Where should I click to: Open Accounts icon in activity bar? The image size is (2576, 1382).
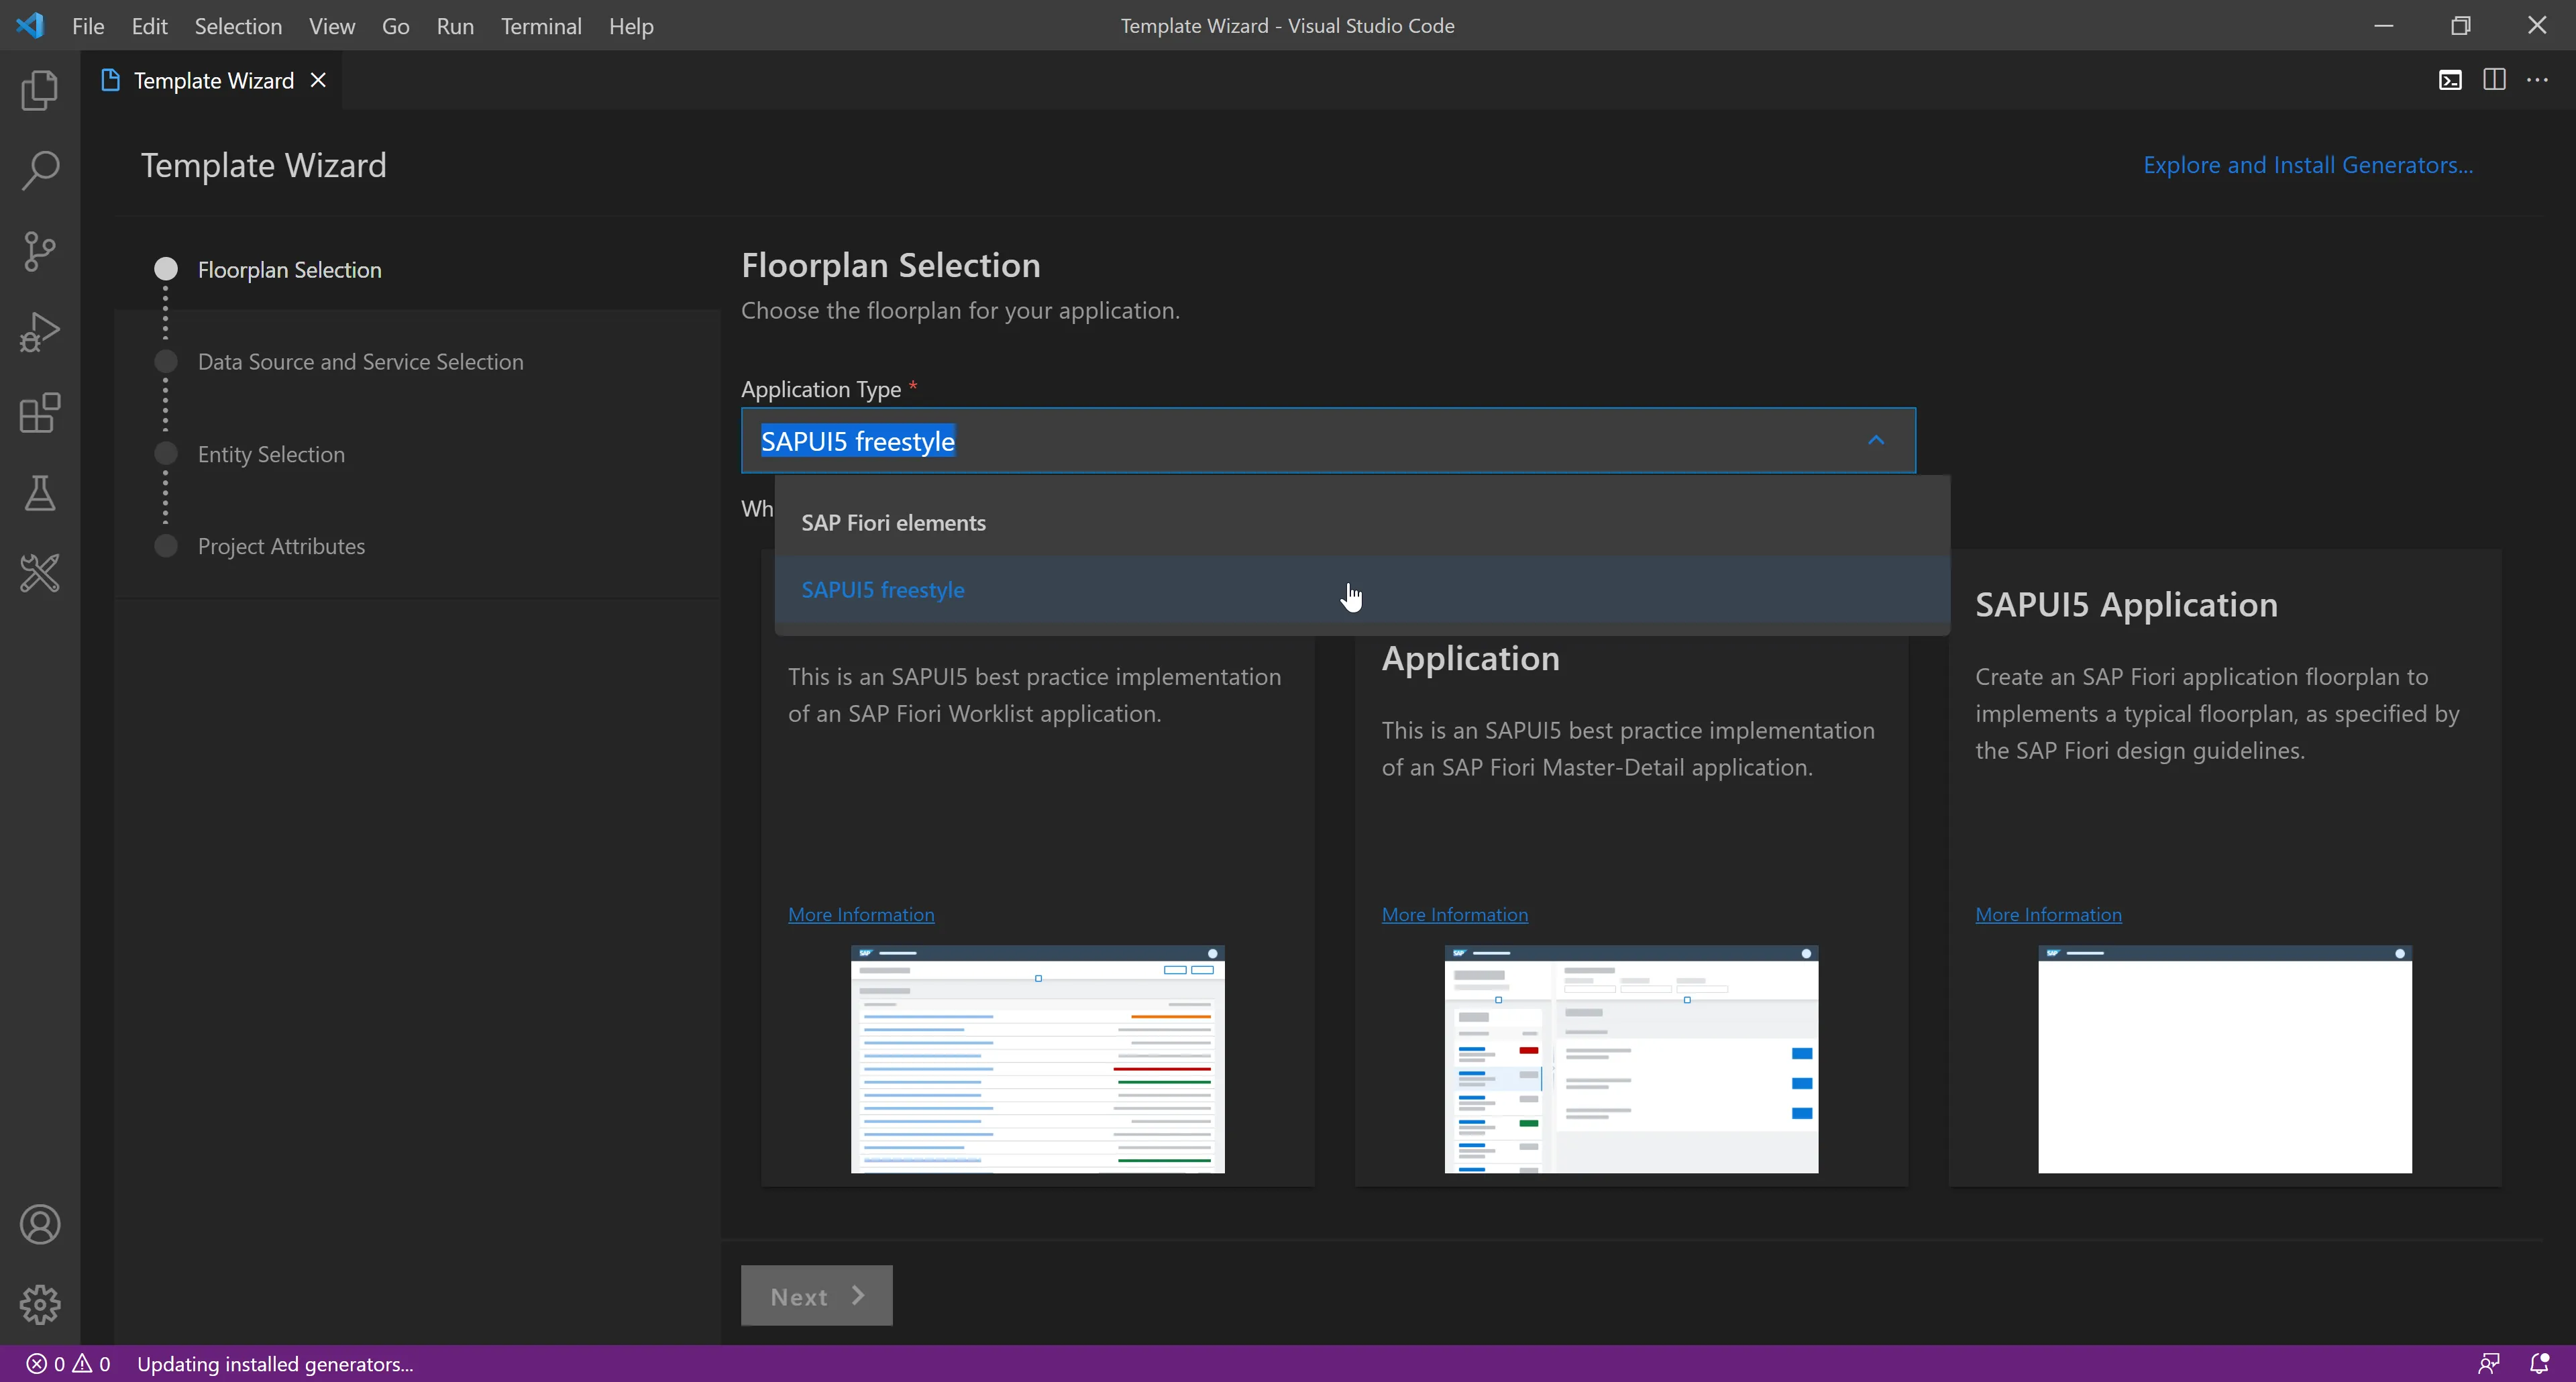pos(40,1225)
